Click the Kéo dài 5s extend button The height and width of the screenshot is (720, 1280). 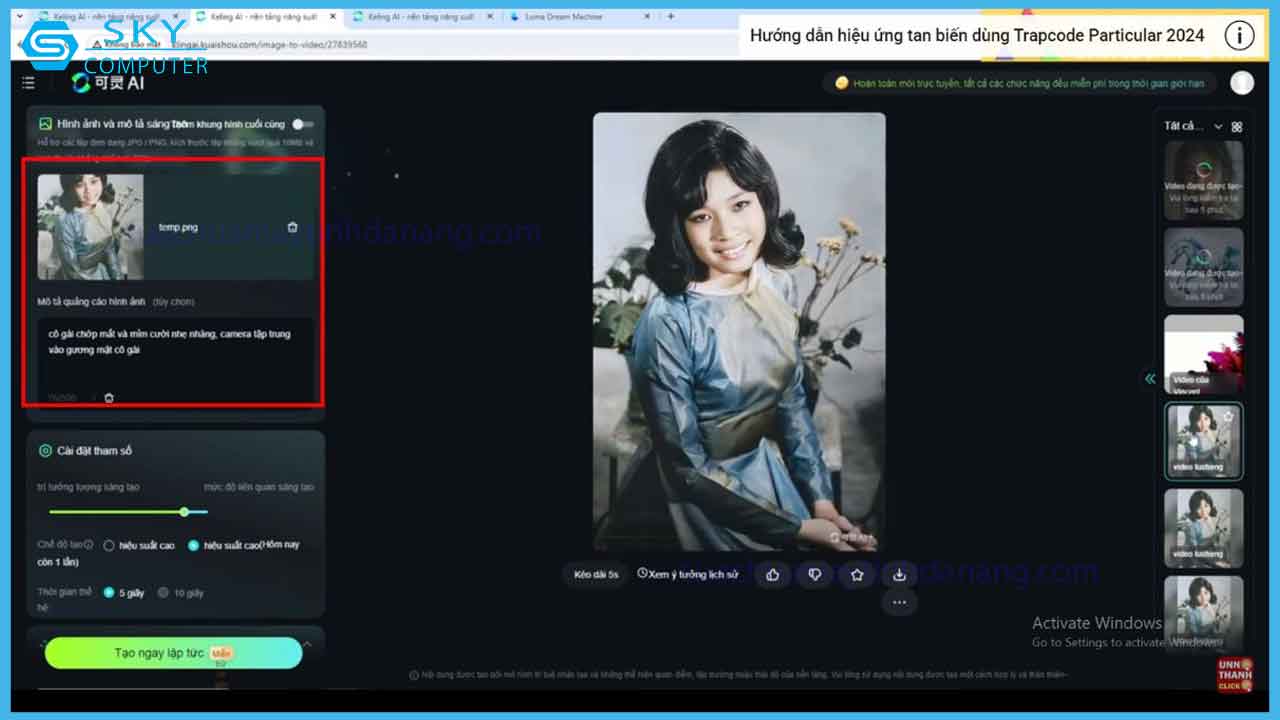pyautogui.click(x=596, y=574)
